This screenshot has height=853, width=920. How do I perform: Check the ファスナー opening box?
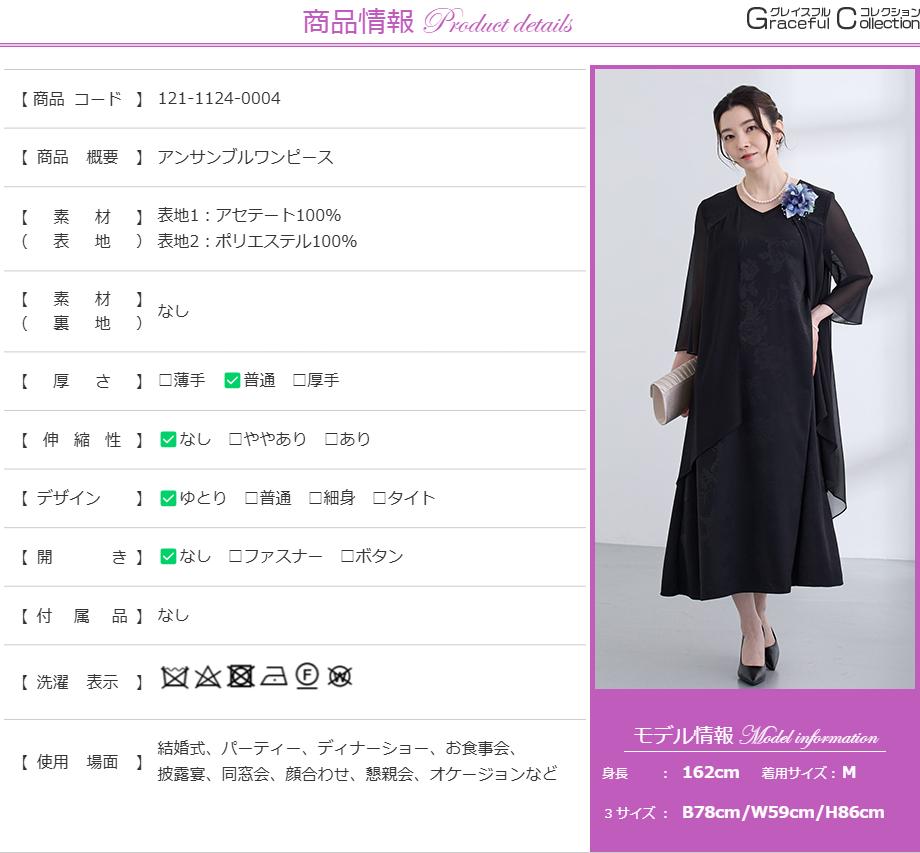coord(235,556)
